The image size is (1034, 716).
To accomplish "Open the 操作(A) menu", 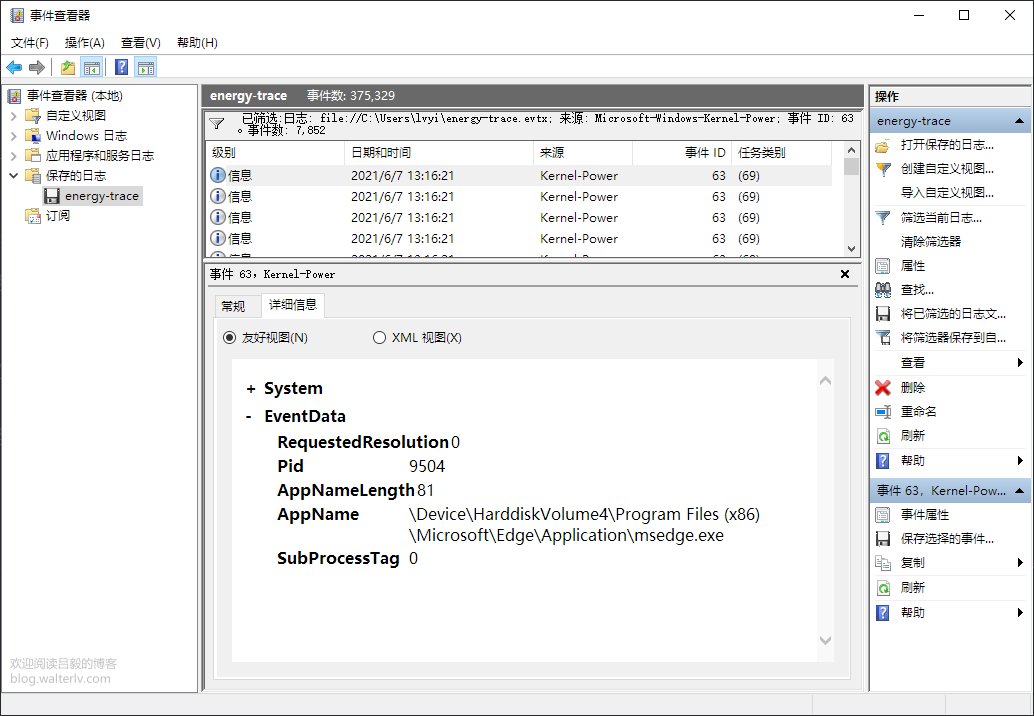I will coord(84,43).
